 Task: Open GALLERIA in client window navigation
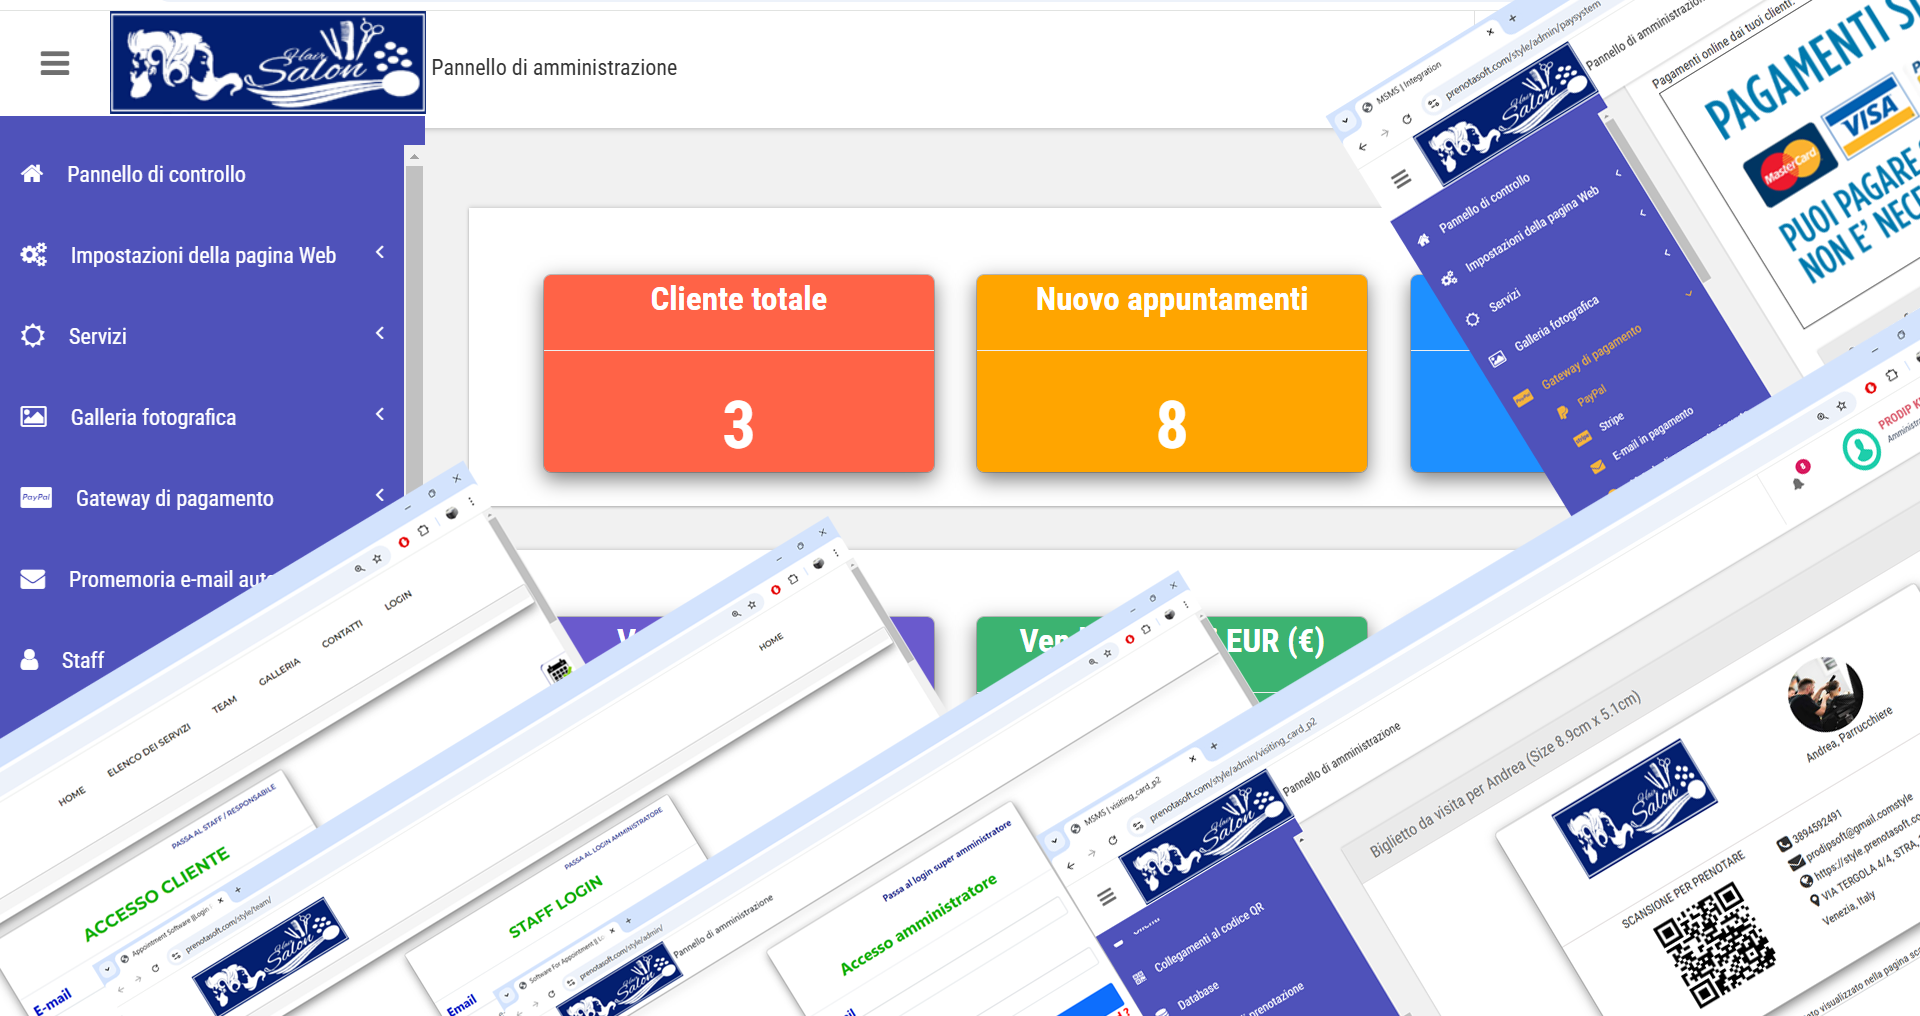pyautogui.click(x=279, y=672)
